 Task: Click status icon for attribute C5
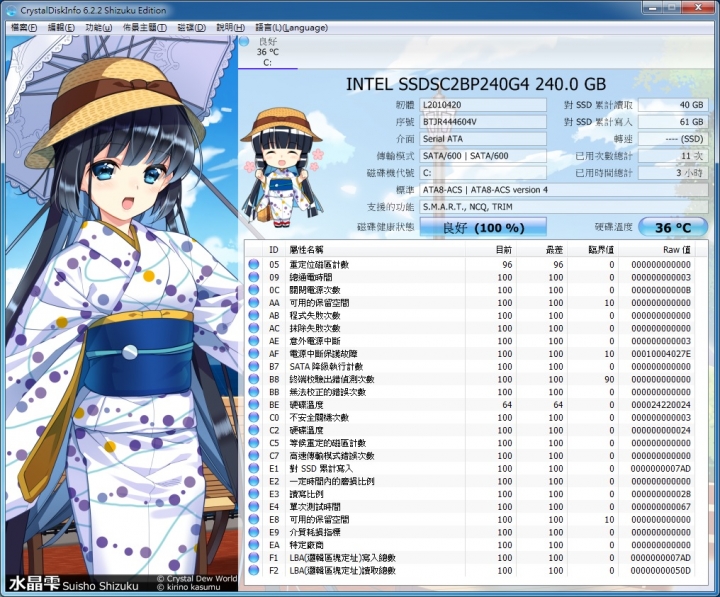253,443
